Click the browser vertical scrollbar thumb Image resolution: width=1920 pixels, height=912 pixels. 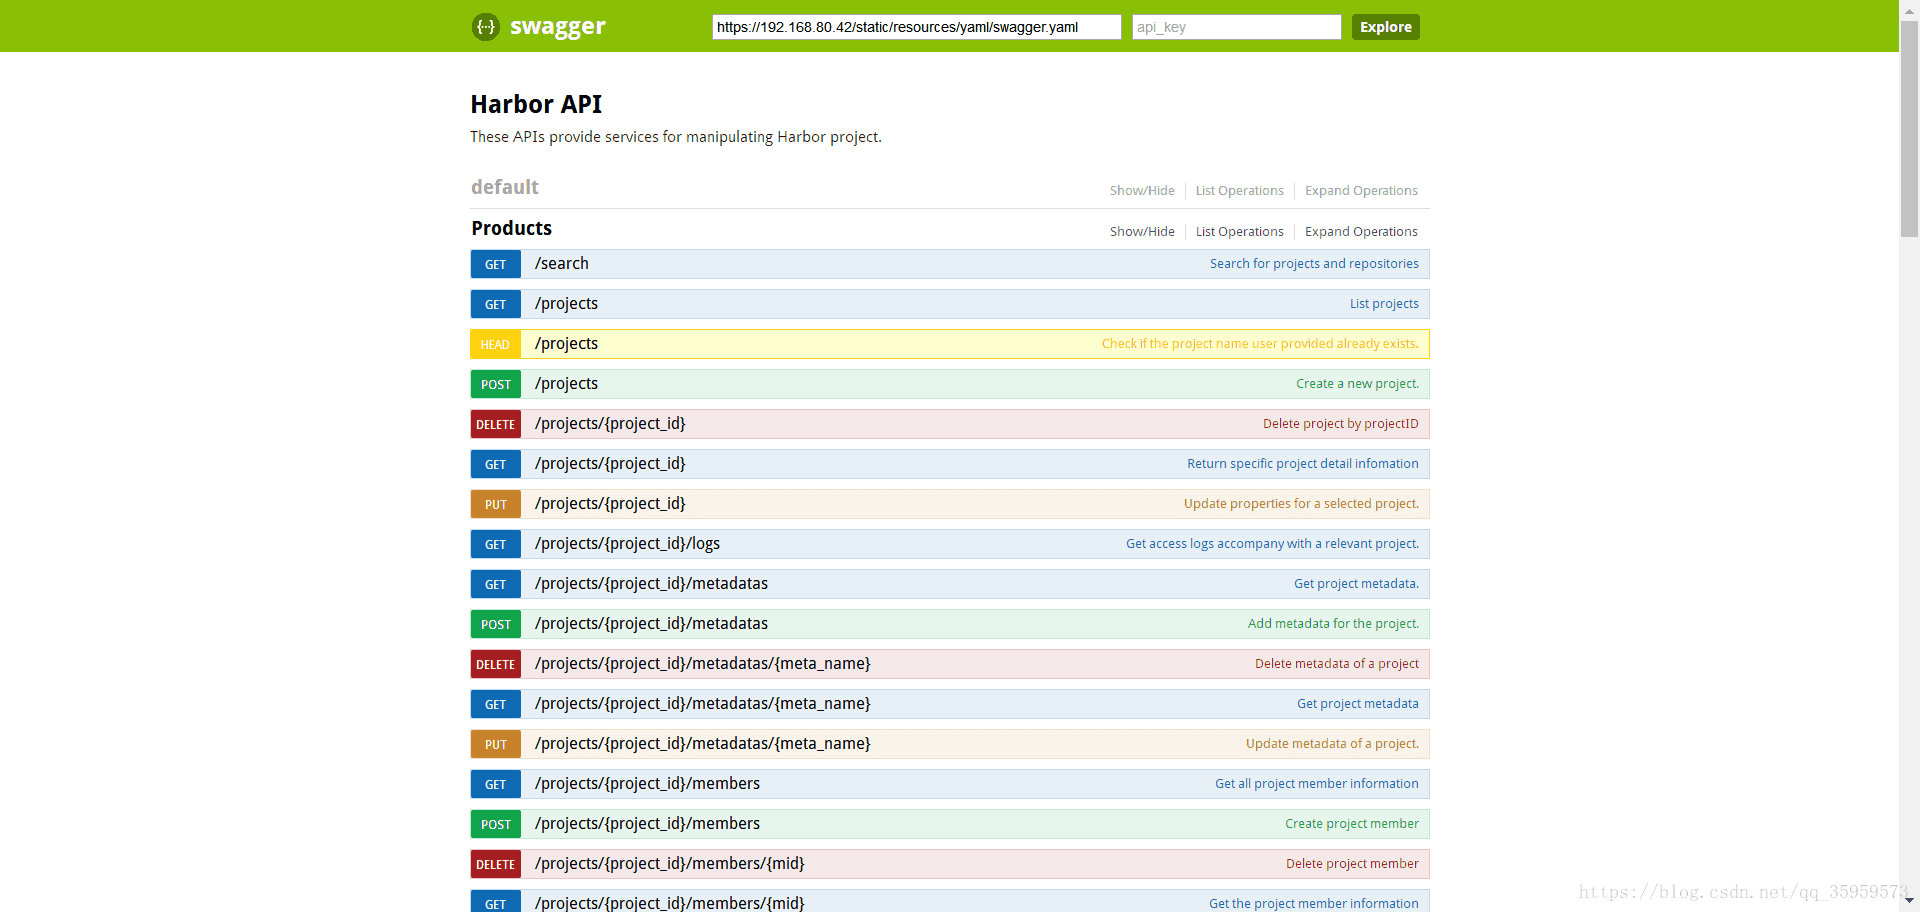[1909, 128]
